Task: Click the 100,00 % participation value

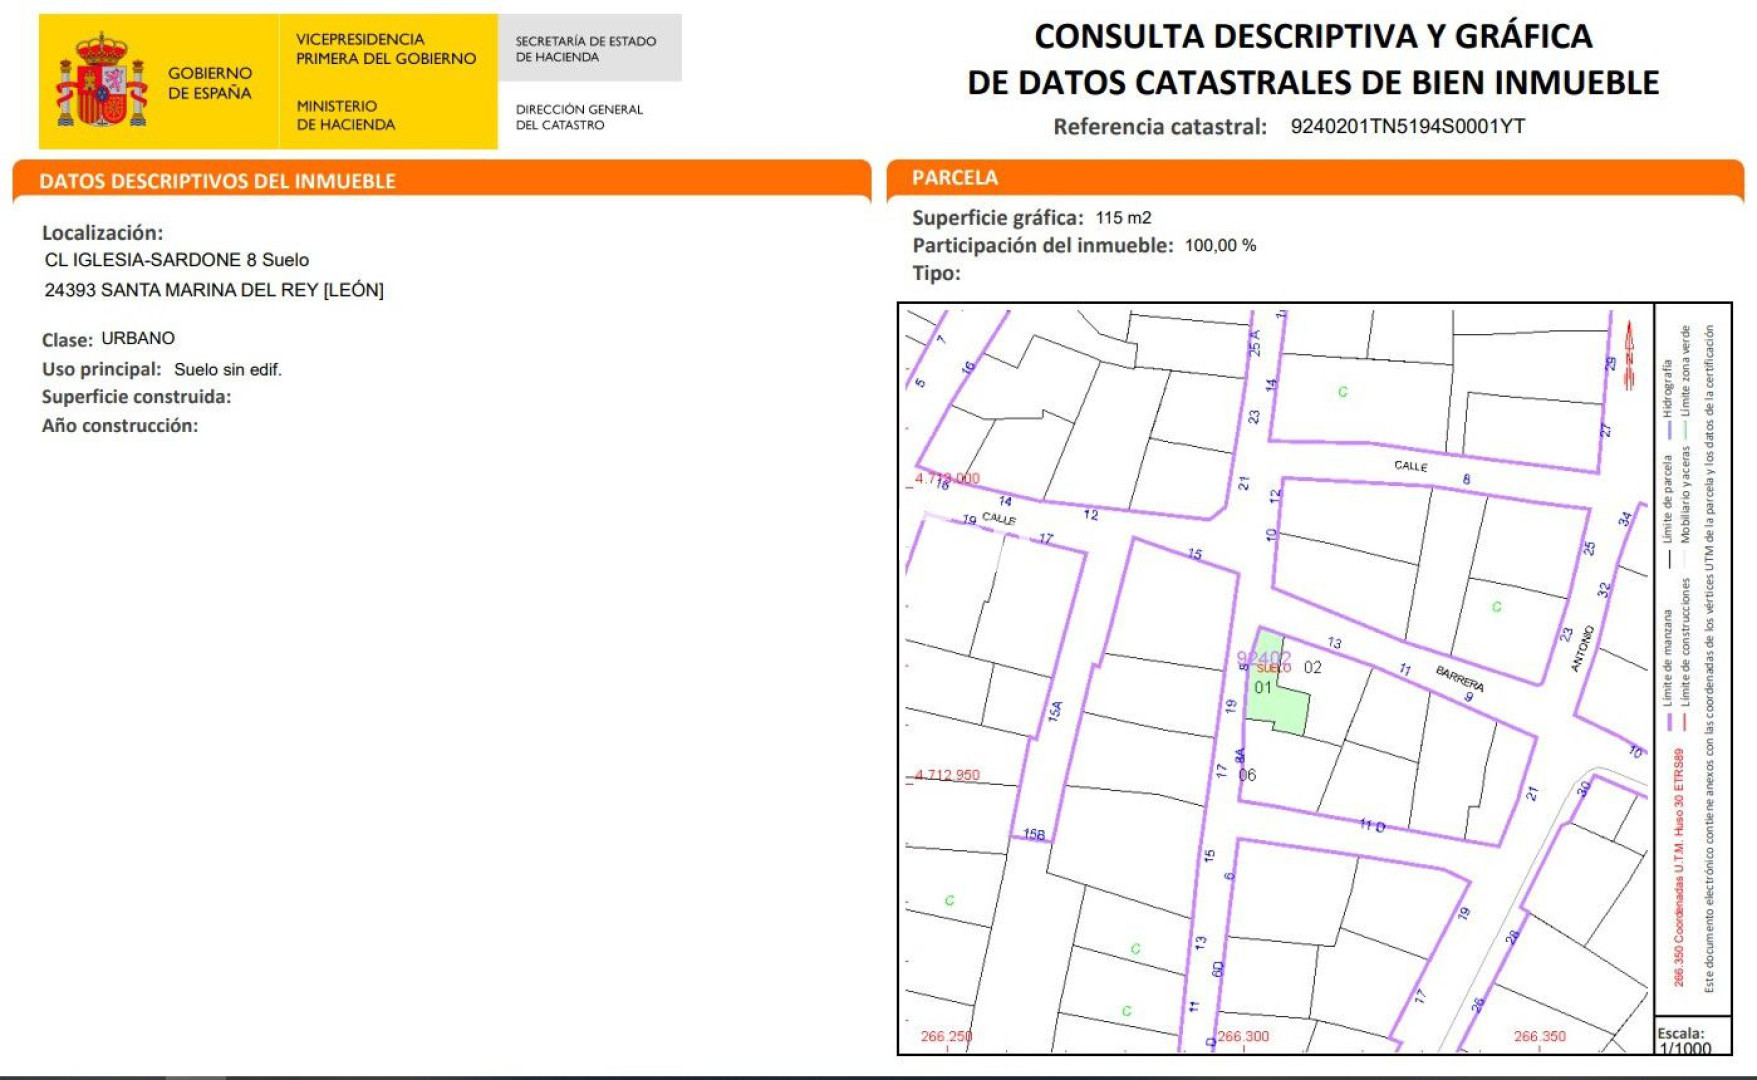Action: pos(1220,246)
